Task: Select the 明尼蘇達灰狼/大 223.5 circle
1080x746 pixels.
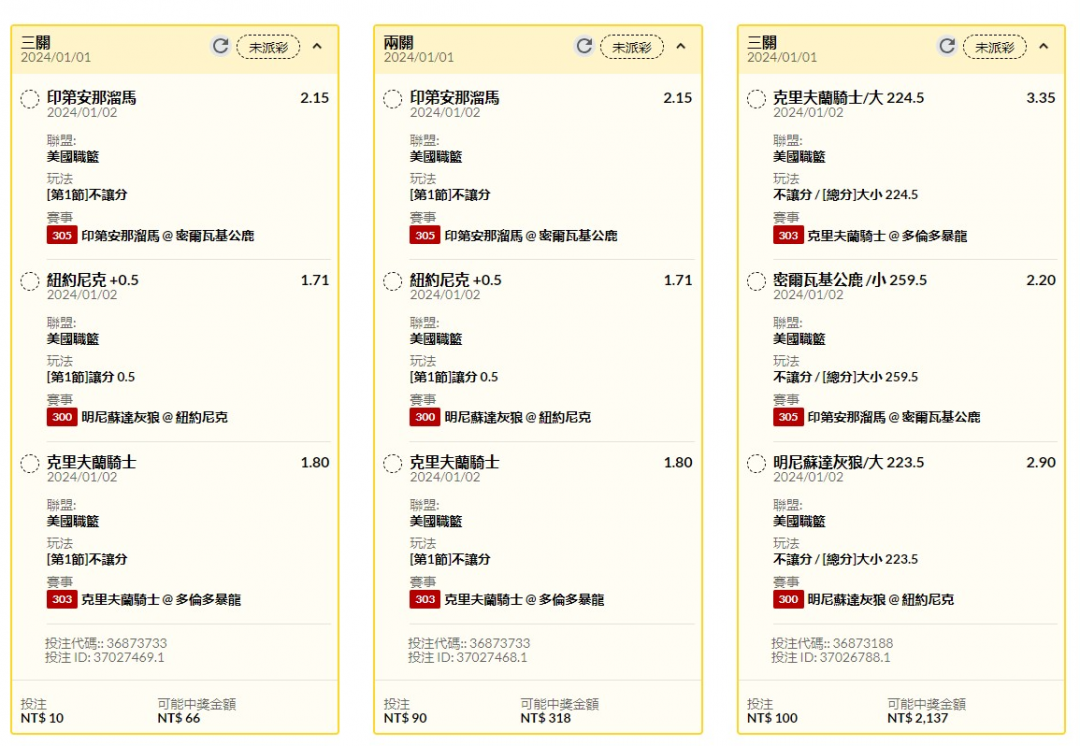Action: 756,464
